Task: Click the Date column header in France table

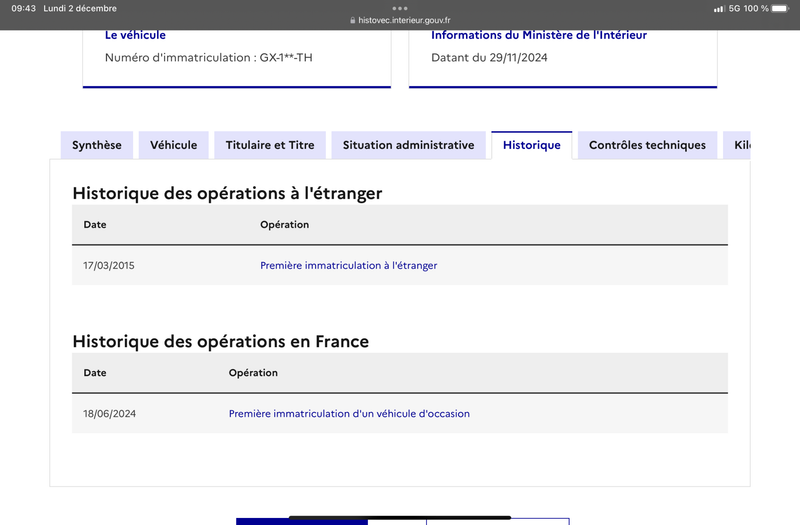Action: tap(95, 373)
